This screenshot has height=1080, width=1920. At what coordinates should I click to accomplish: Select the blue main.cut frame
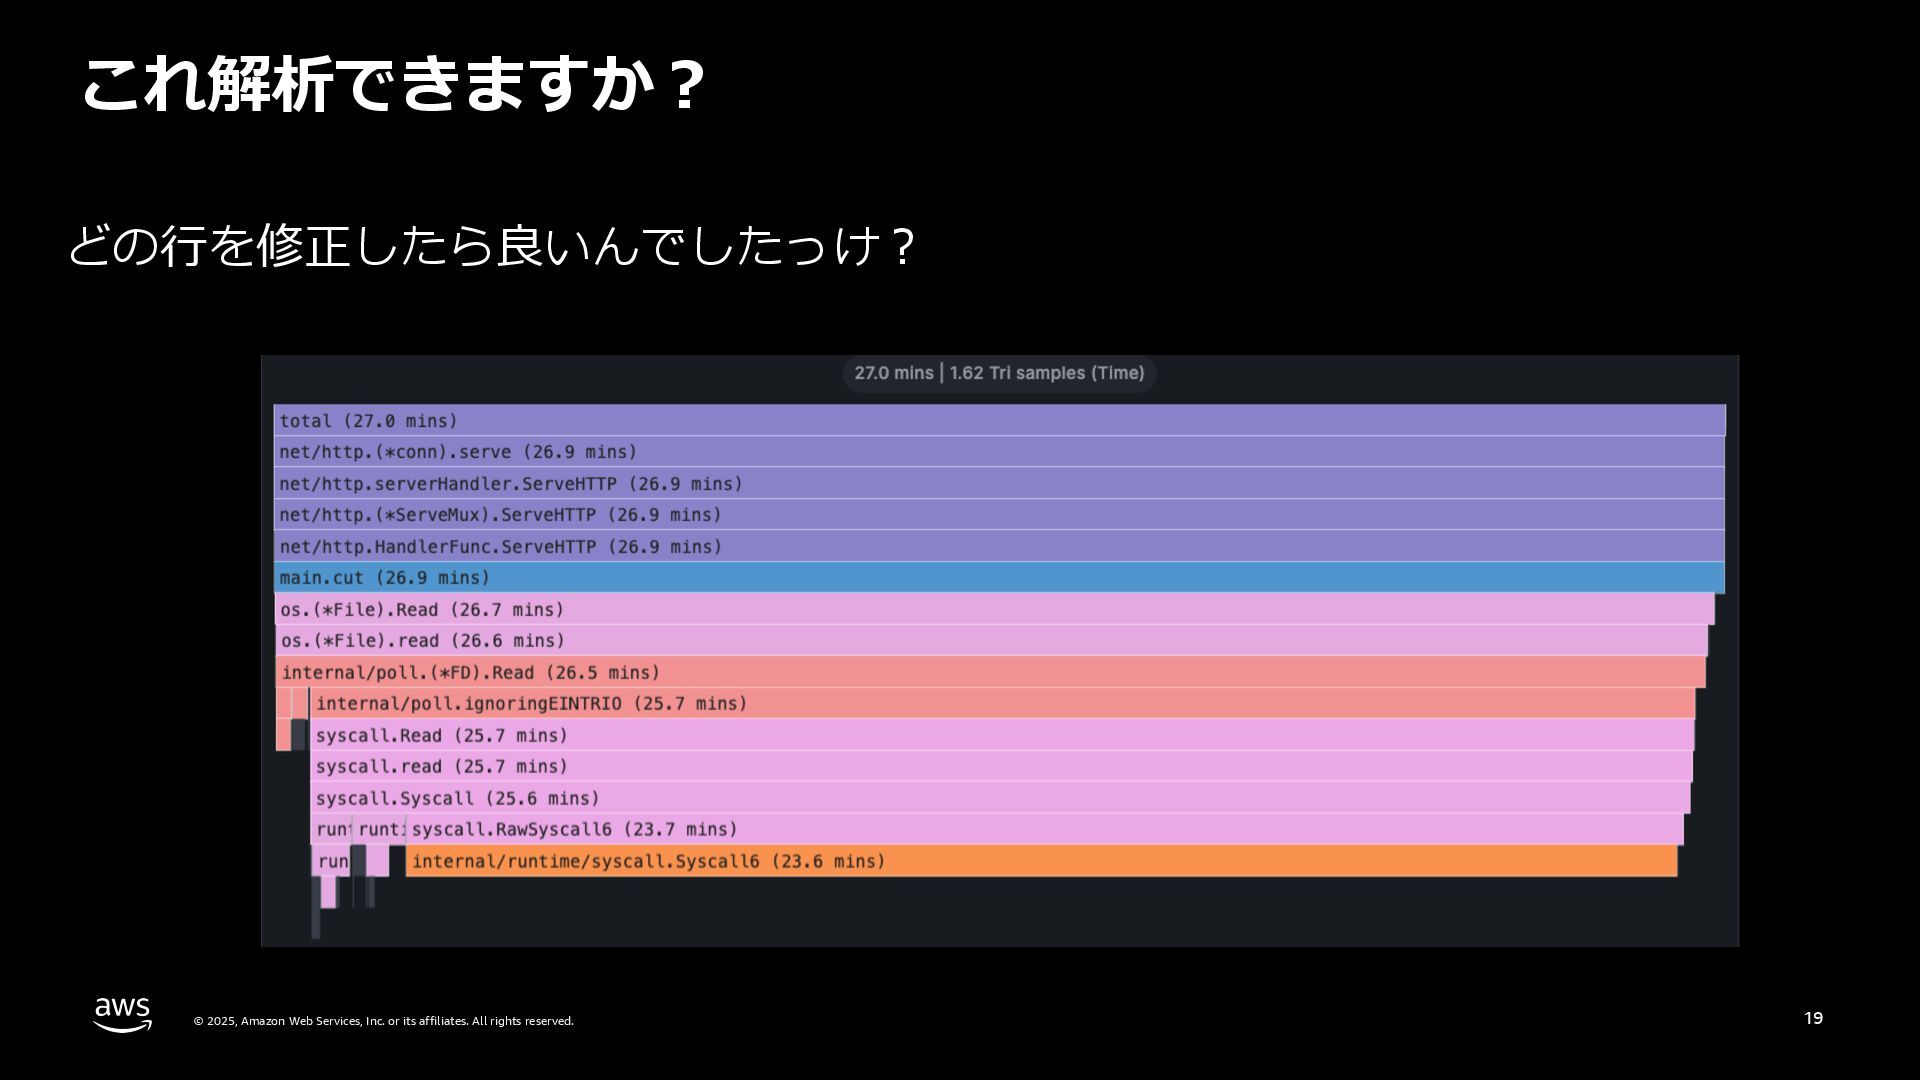[x=1000, y=578]
